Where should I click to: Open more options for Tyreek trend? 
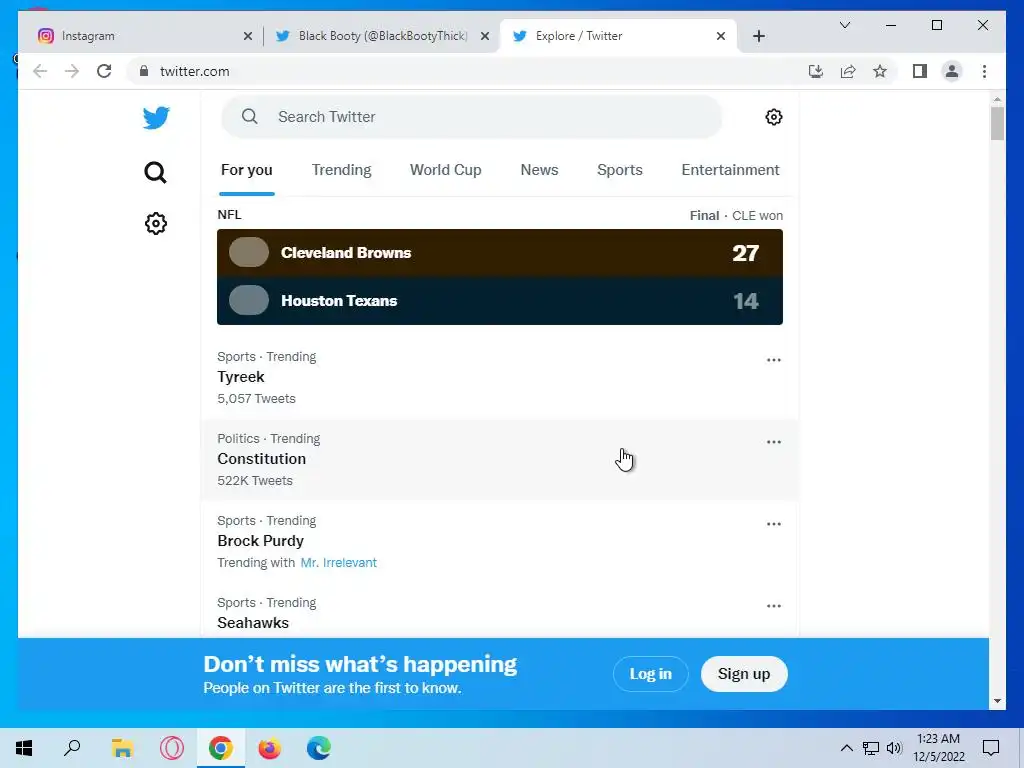pos(773,360)
